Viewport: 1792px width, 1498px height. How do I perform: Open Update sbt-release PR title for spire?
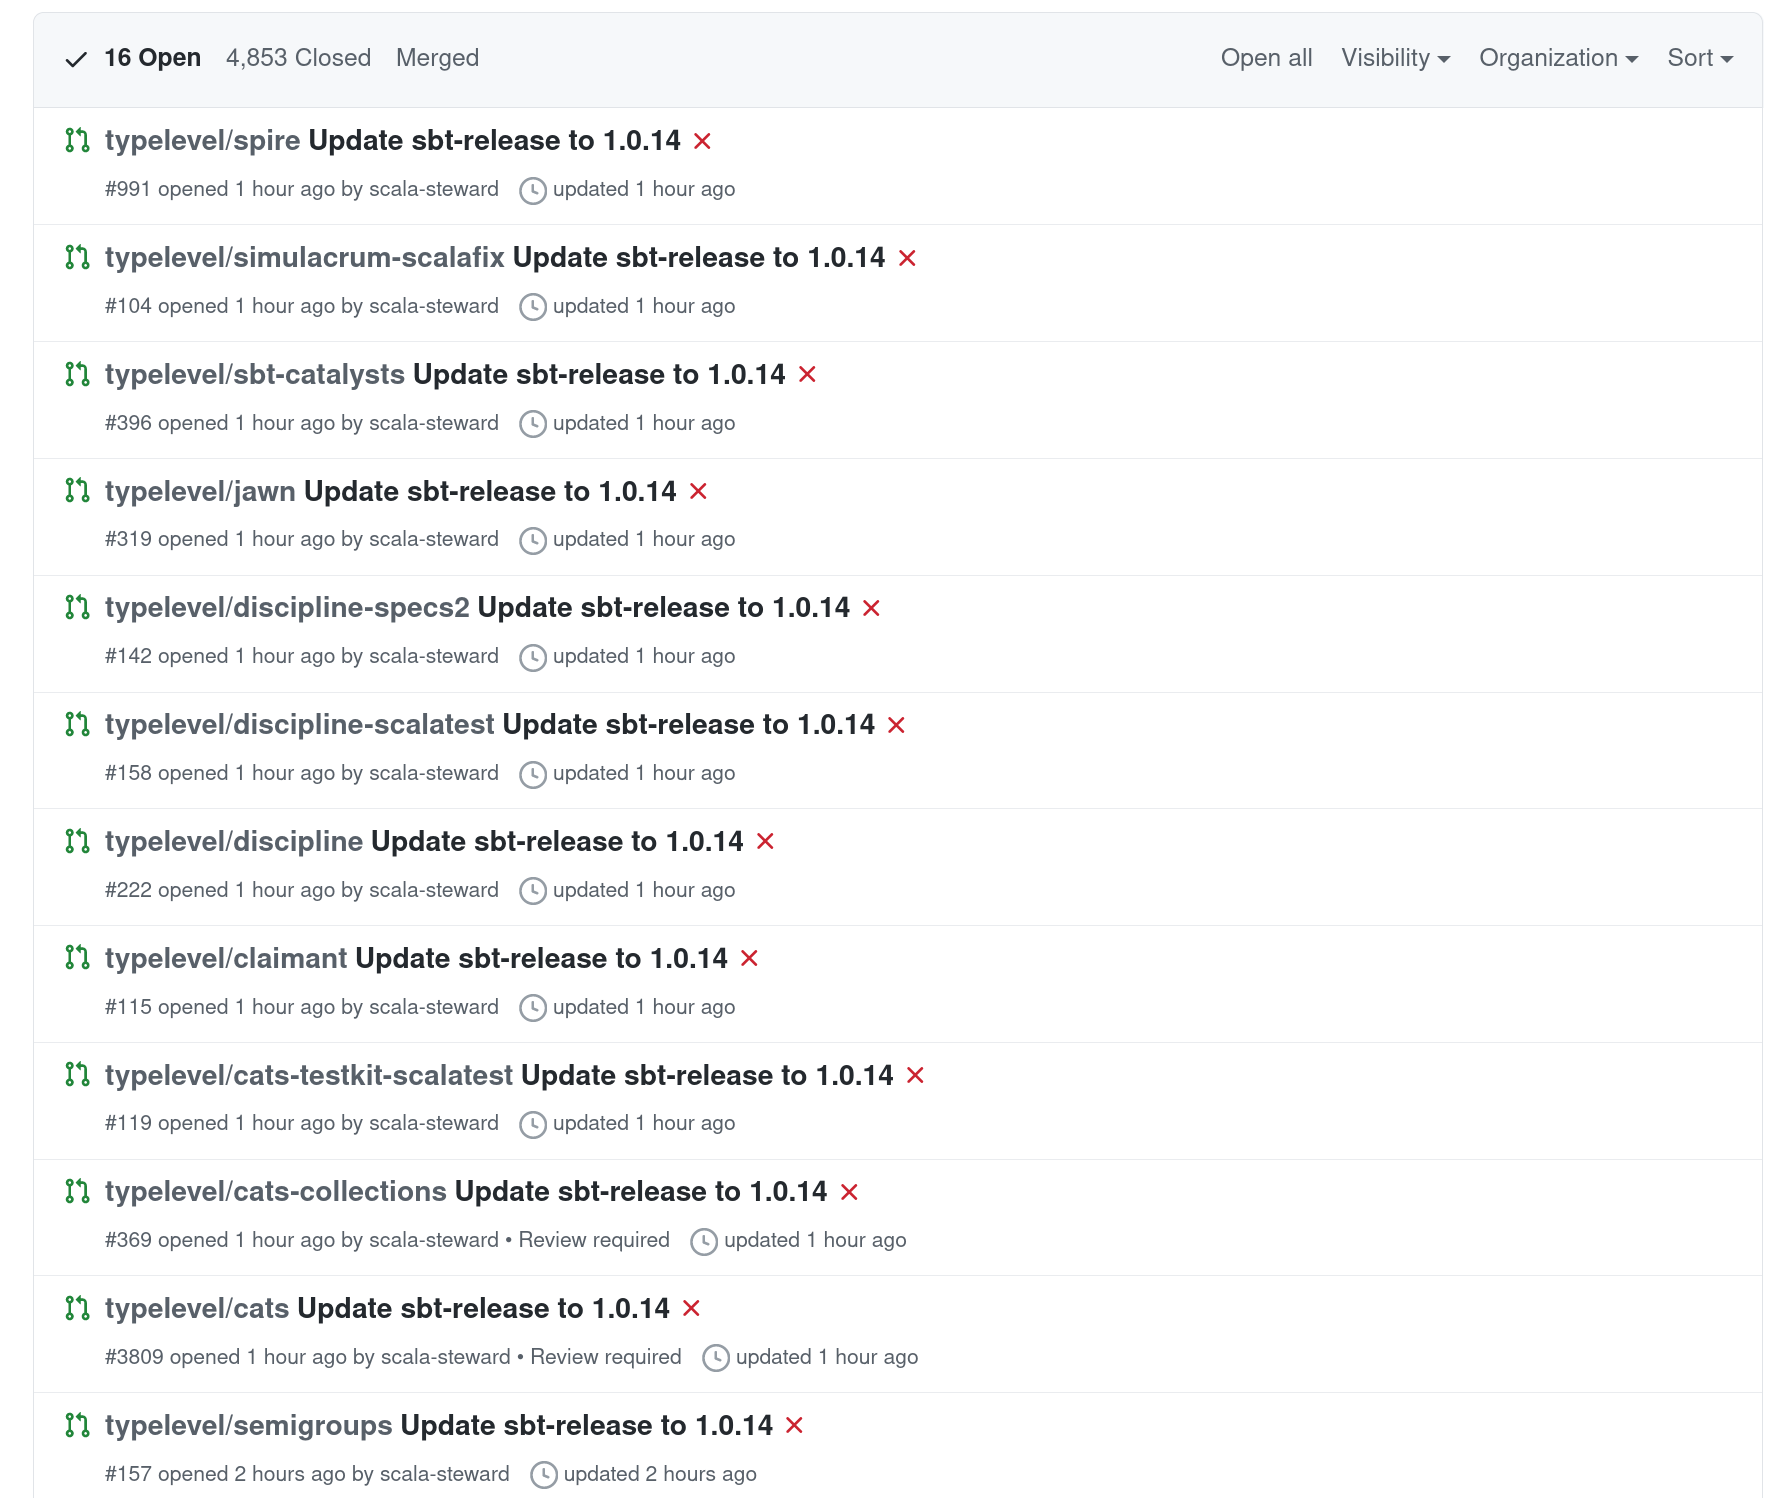pos(495,141)
